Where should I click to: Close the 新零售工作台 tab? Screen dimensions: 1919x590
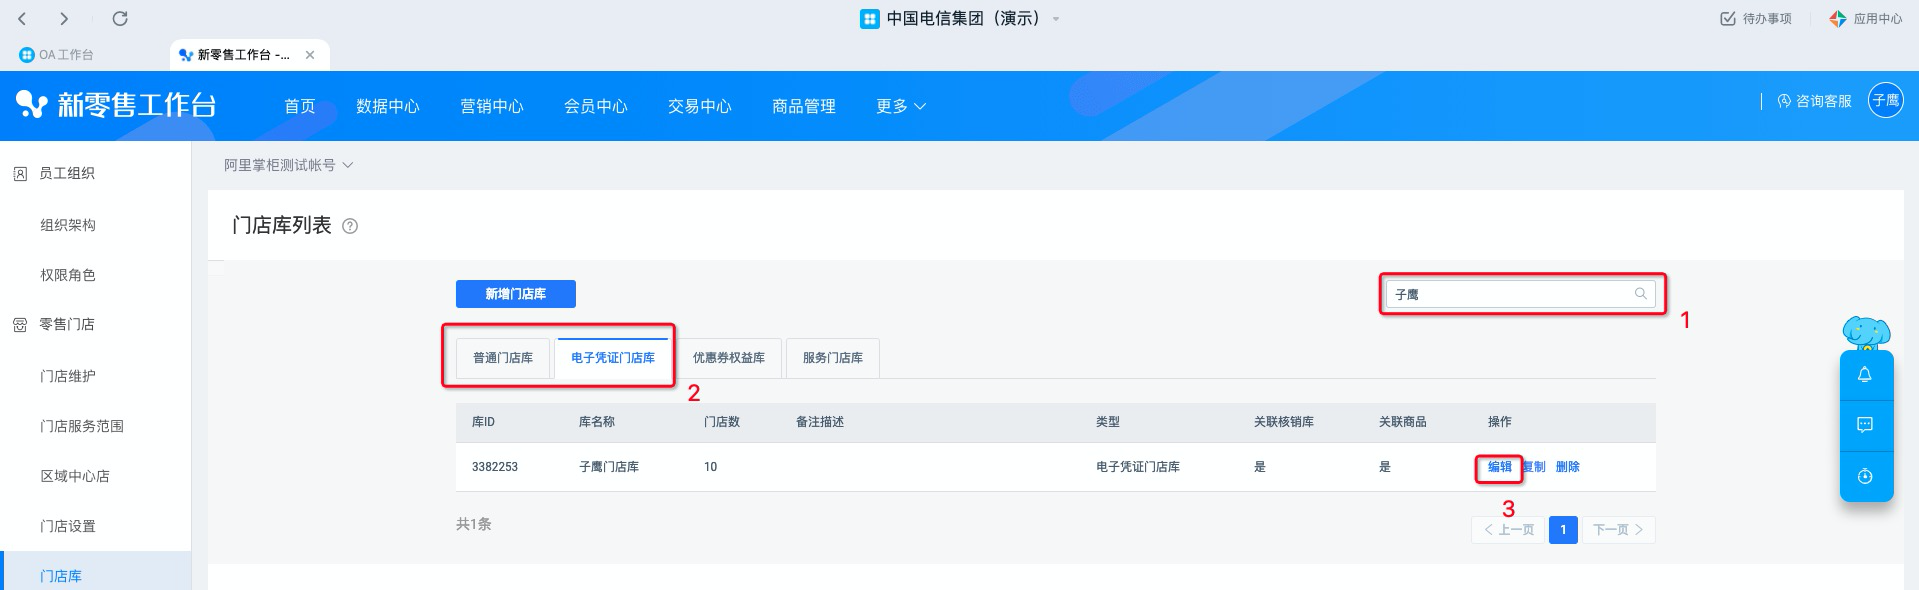[x=310, y=55]
